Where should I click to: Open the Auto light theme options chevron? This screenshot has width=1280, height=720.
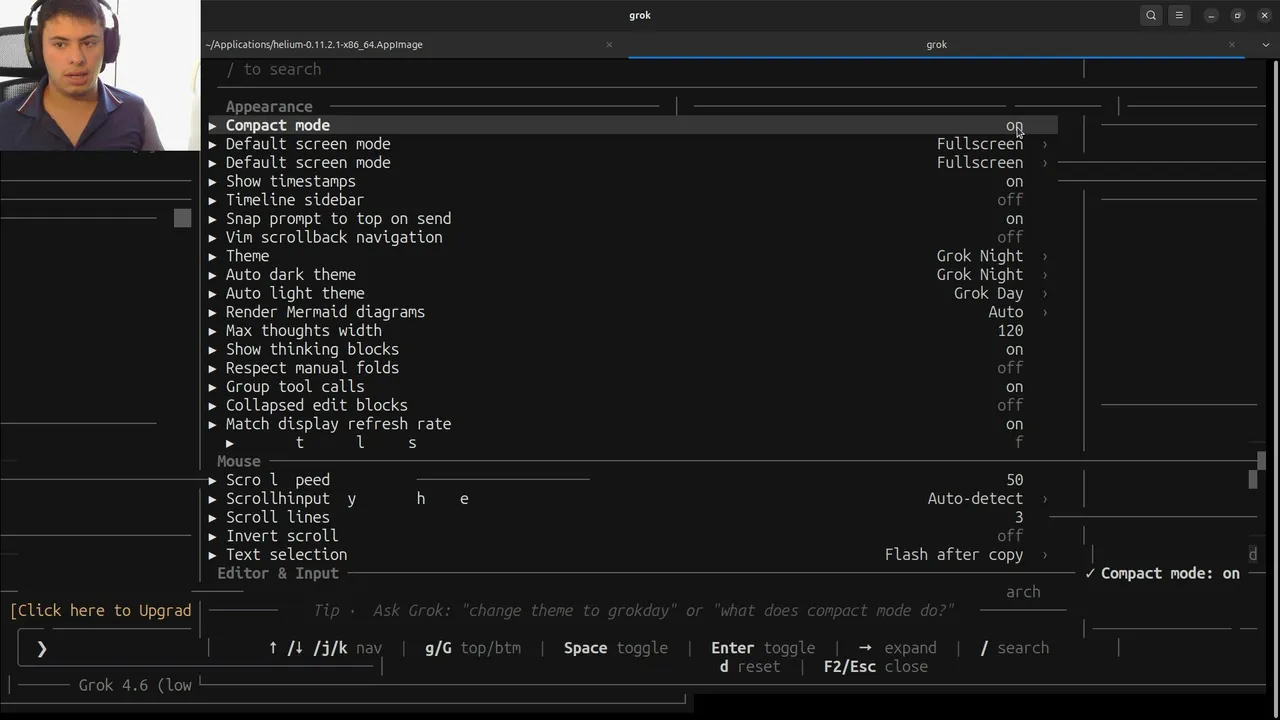coord(1045,293)
